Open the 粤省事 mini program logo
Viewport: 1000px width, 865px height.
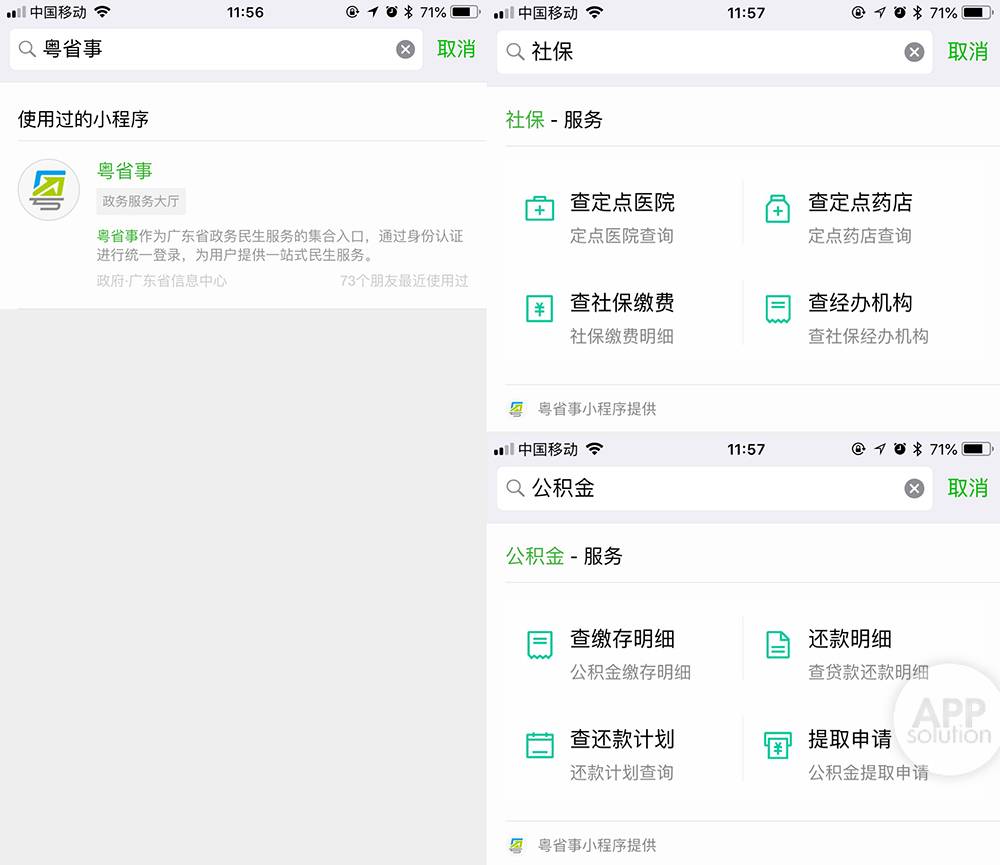click(x=48, y=190)
